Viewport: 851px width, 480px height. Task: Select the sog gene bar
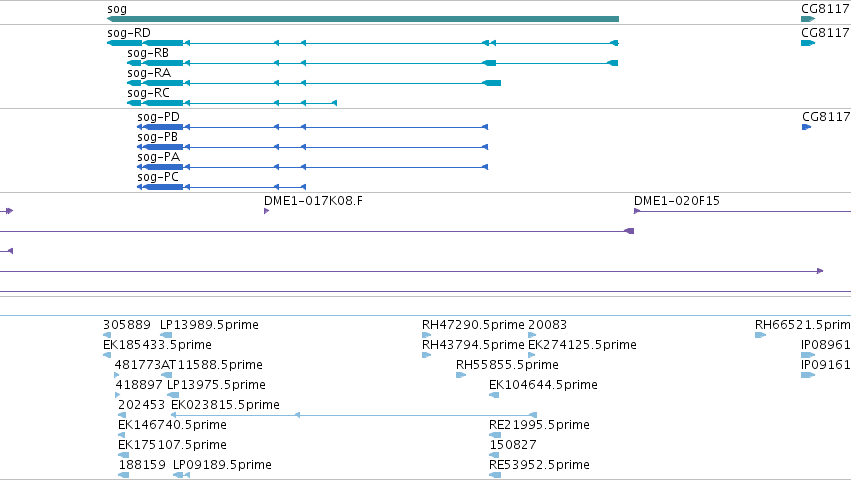(363, 19)
